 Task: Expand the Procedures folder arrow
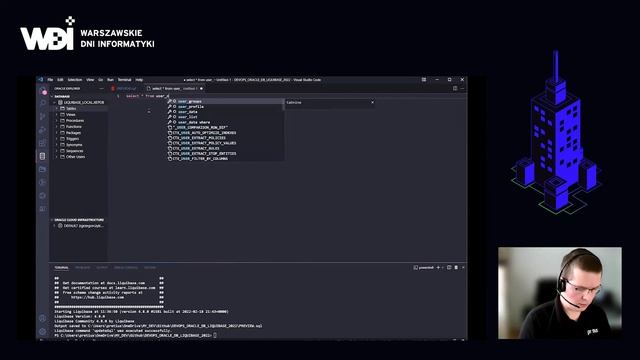57,121
